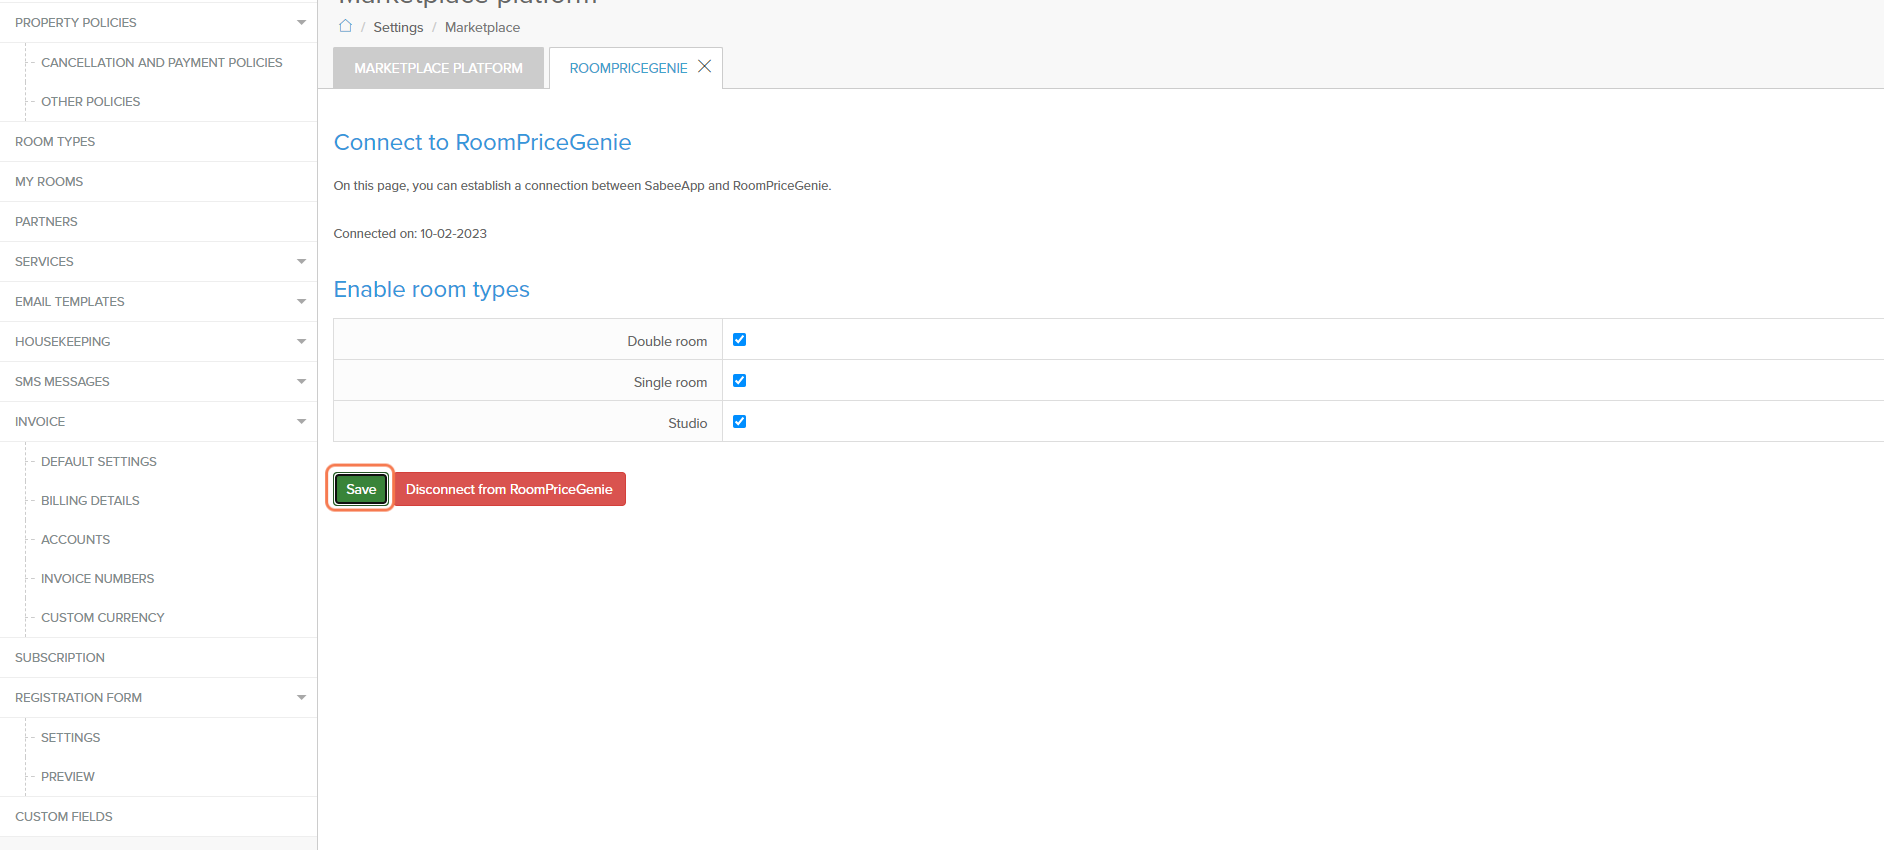Open Registration Form Settings item
1884x850 pixels.
[70, 737]
